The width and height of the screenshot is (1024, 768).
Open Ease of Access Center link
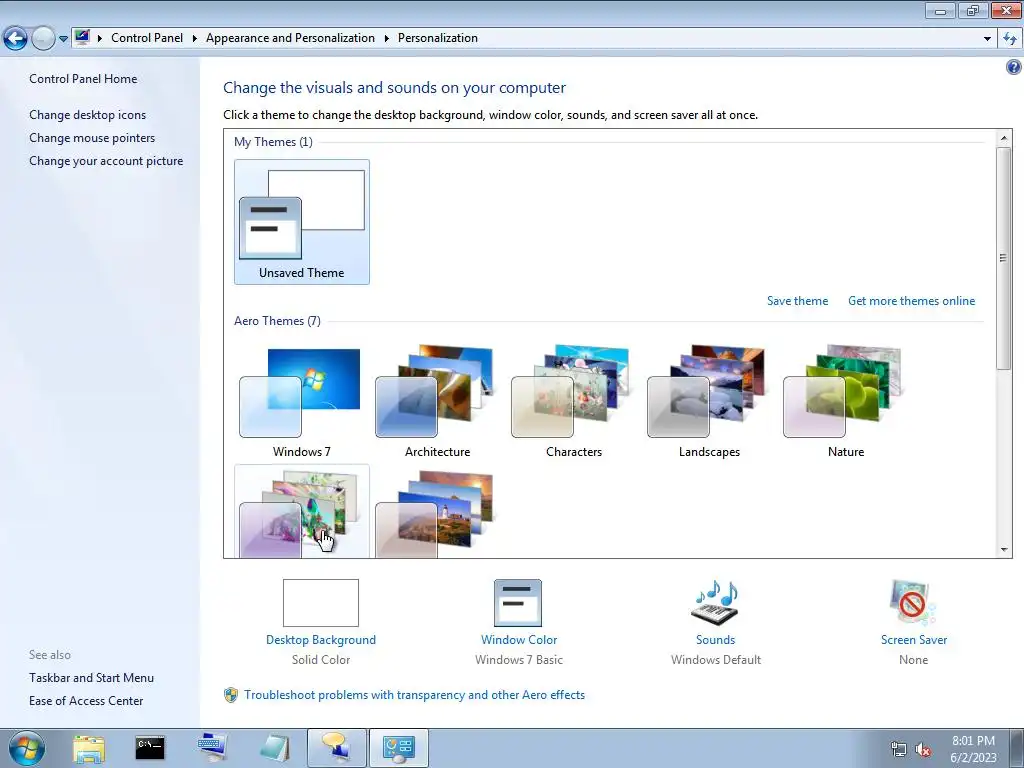(x=86, y=701)
